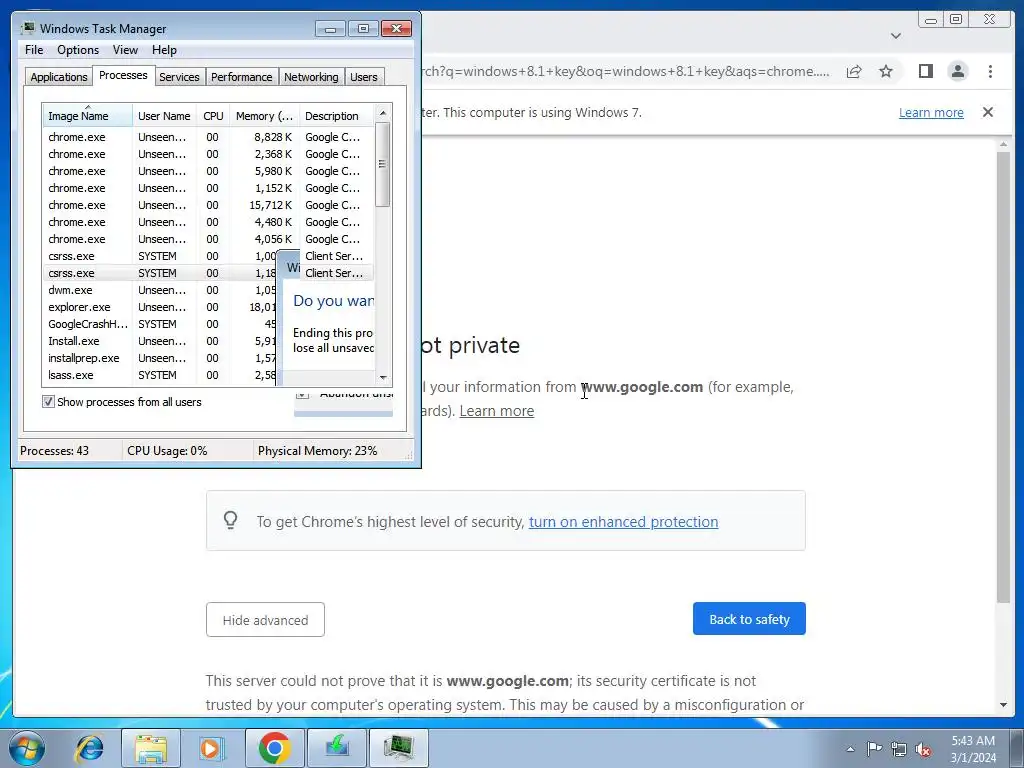The width and height of the screenshot is (1024, 768).
Task: Click Learn more link in info bar
Action: coord(931,112)
